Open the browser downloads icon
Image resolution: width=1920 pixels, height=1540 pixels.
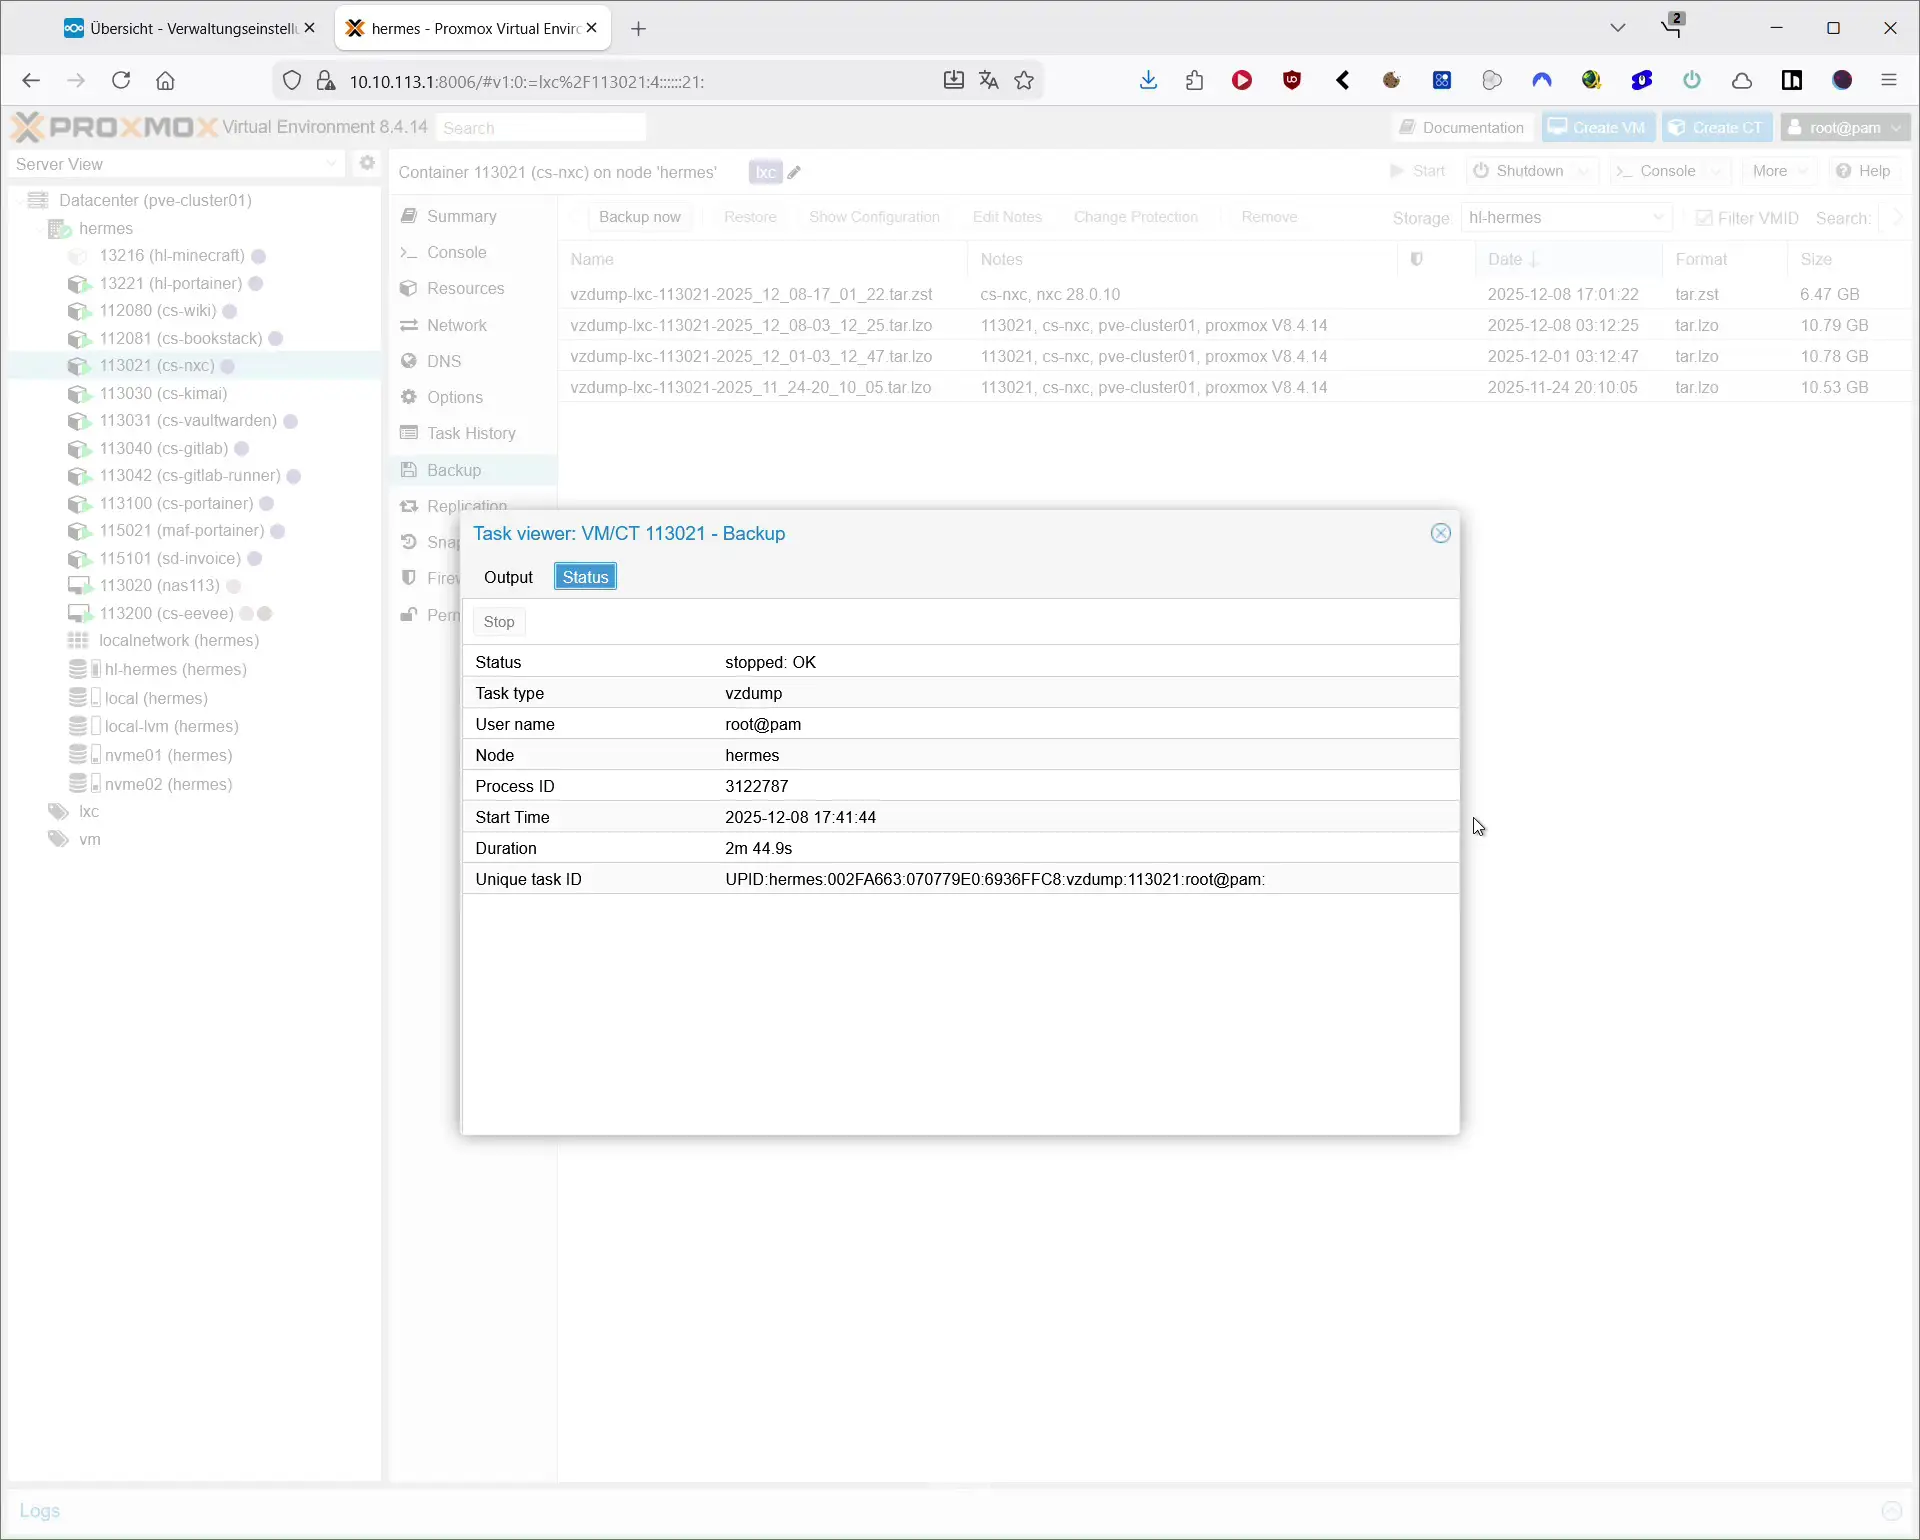click(1147, 80)
